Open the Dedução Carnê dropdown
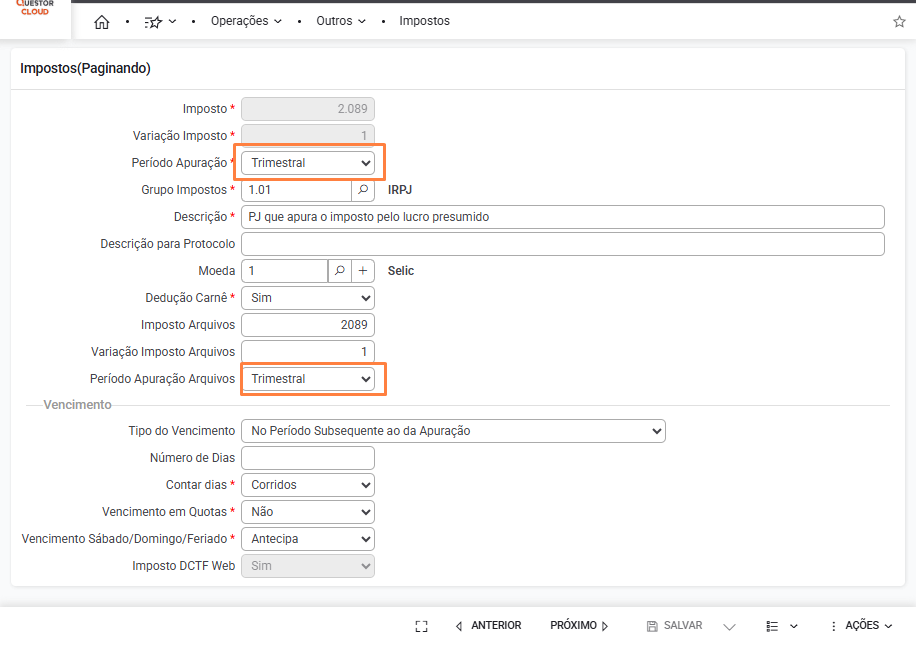This screenshot has height=646, width=916. point(308,297)
